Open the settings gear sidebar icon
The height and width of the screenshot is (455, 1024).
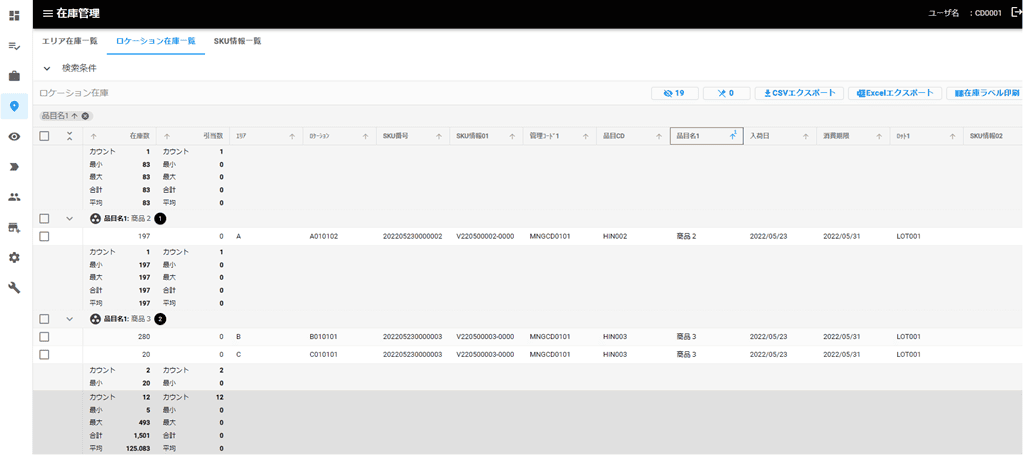point(14,257)
